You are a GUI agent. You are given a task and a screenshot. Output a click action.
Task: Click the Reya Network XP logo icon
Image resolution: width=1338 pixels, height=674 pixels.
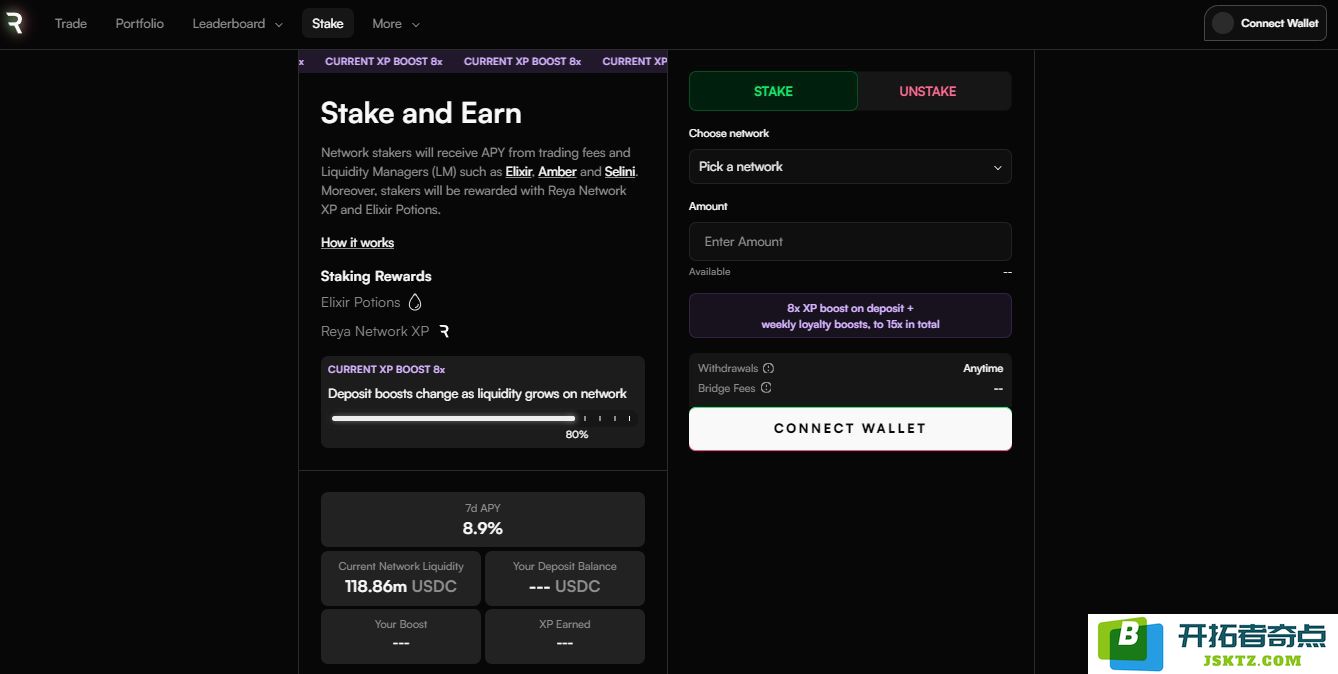coord(444,331)
